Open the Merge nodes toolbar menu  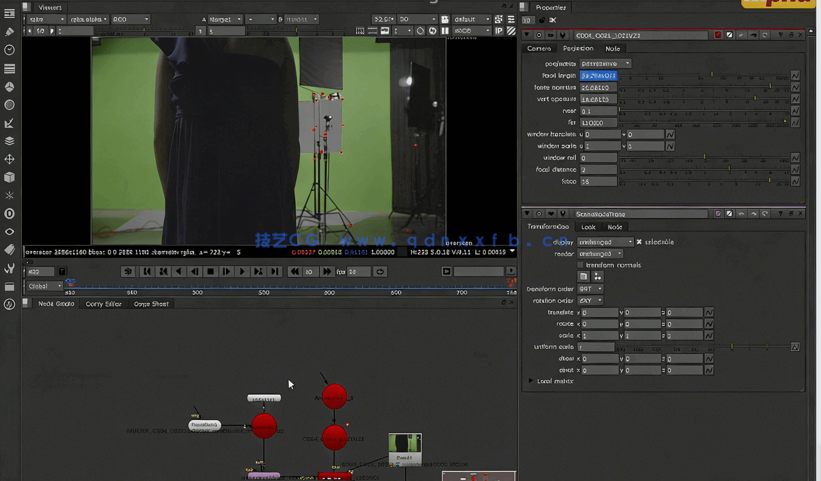tap(9, 141)
